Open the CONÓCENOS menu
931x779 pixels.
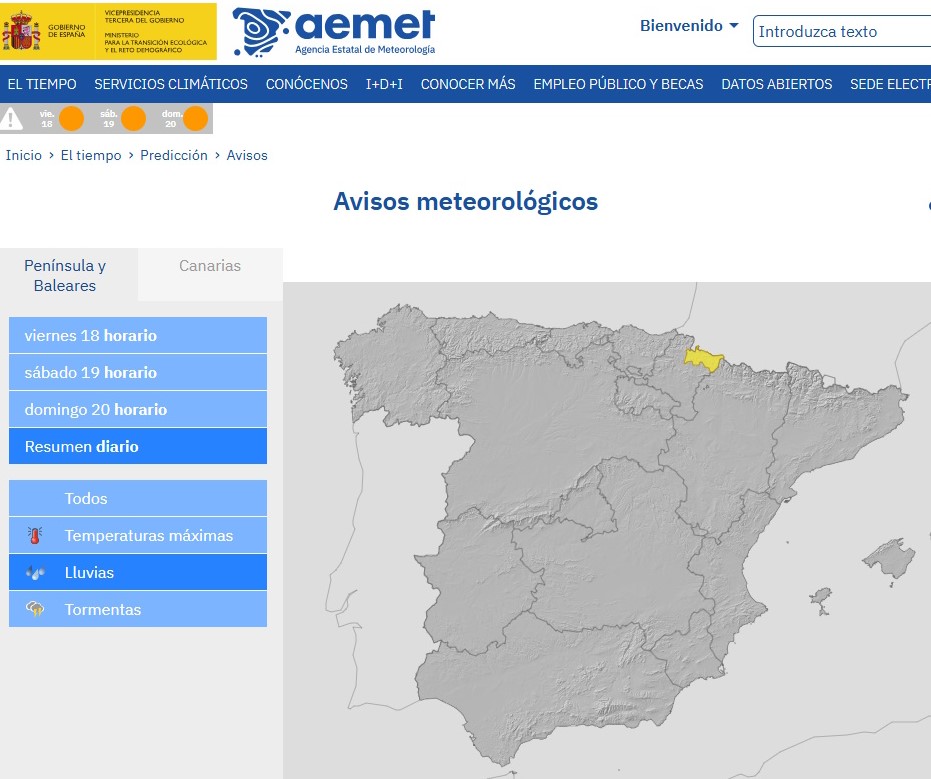click(306, 84)
